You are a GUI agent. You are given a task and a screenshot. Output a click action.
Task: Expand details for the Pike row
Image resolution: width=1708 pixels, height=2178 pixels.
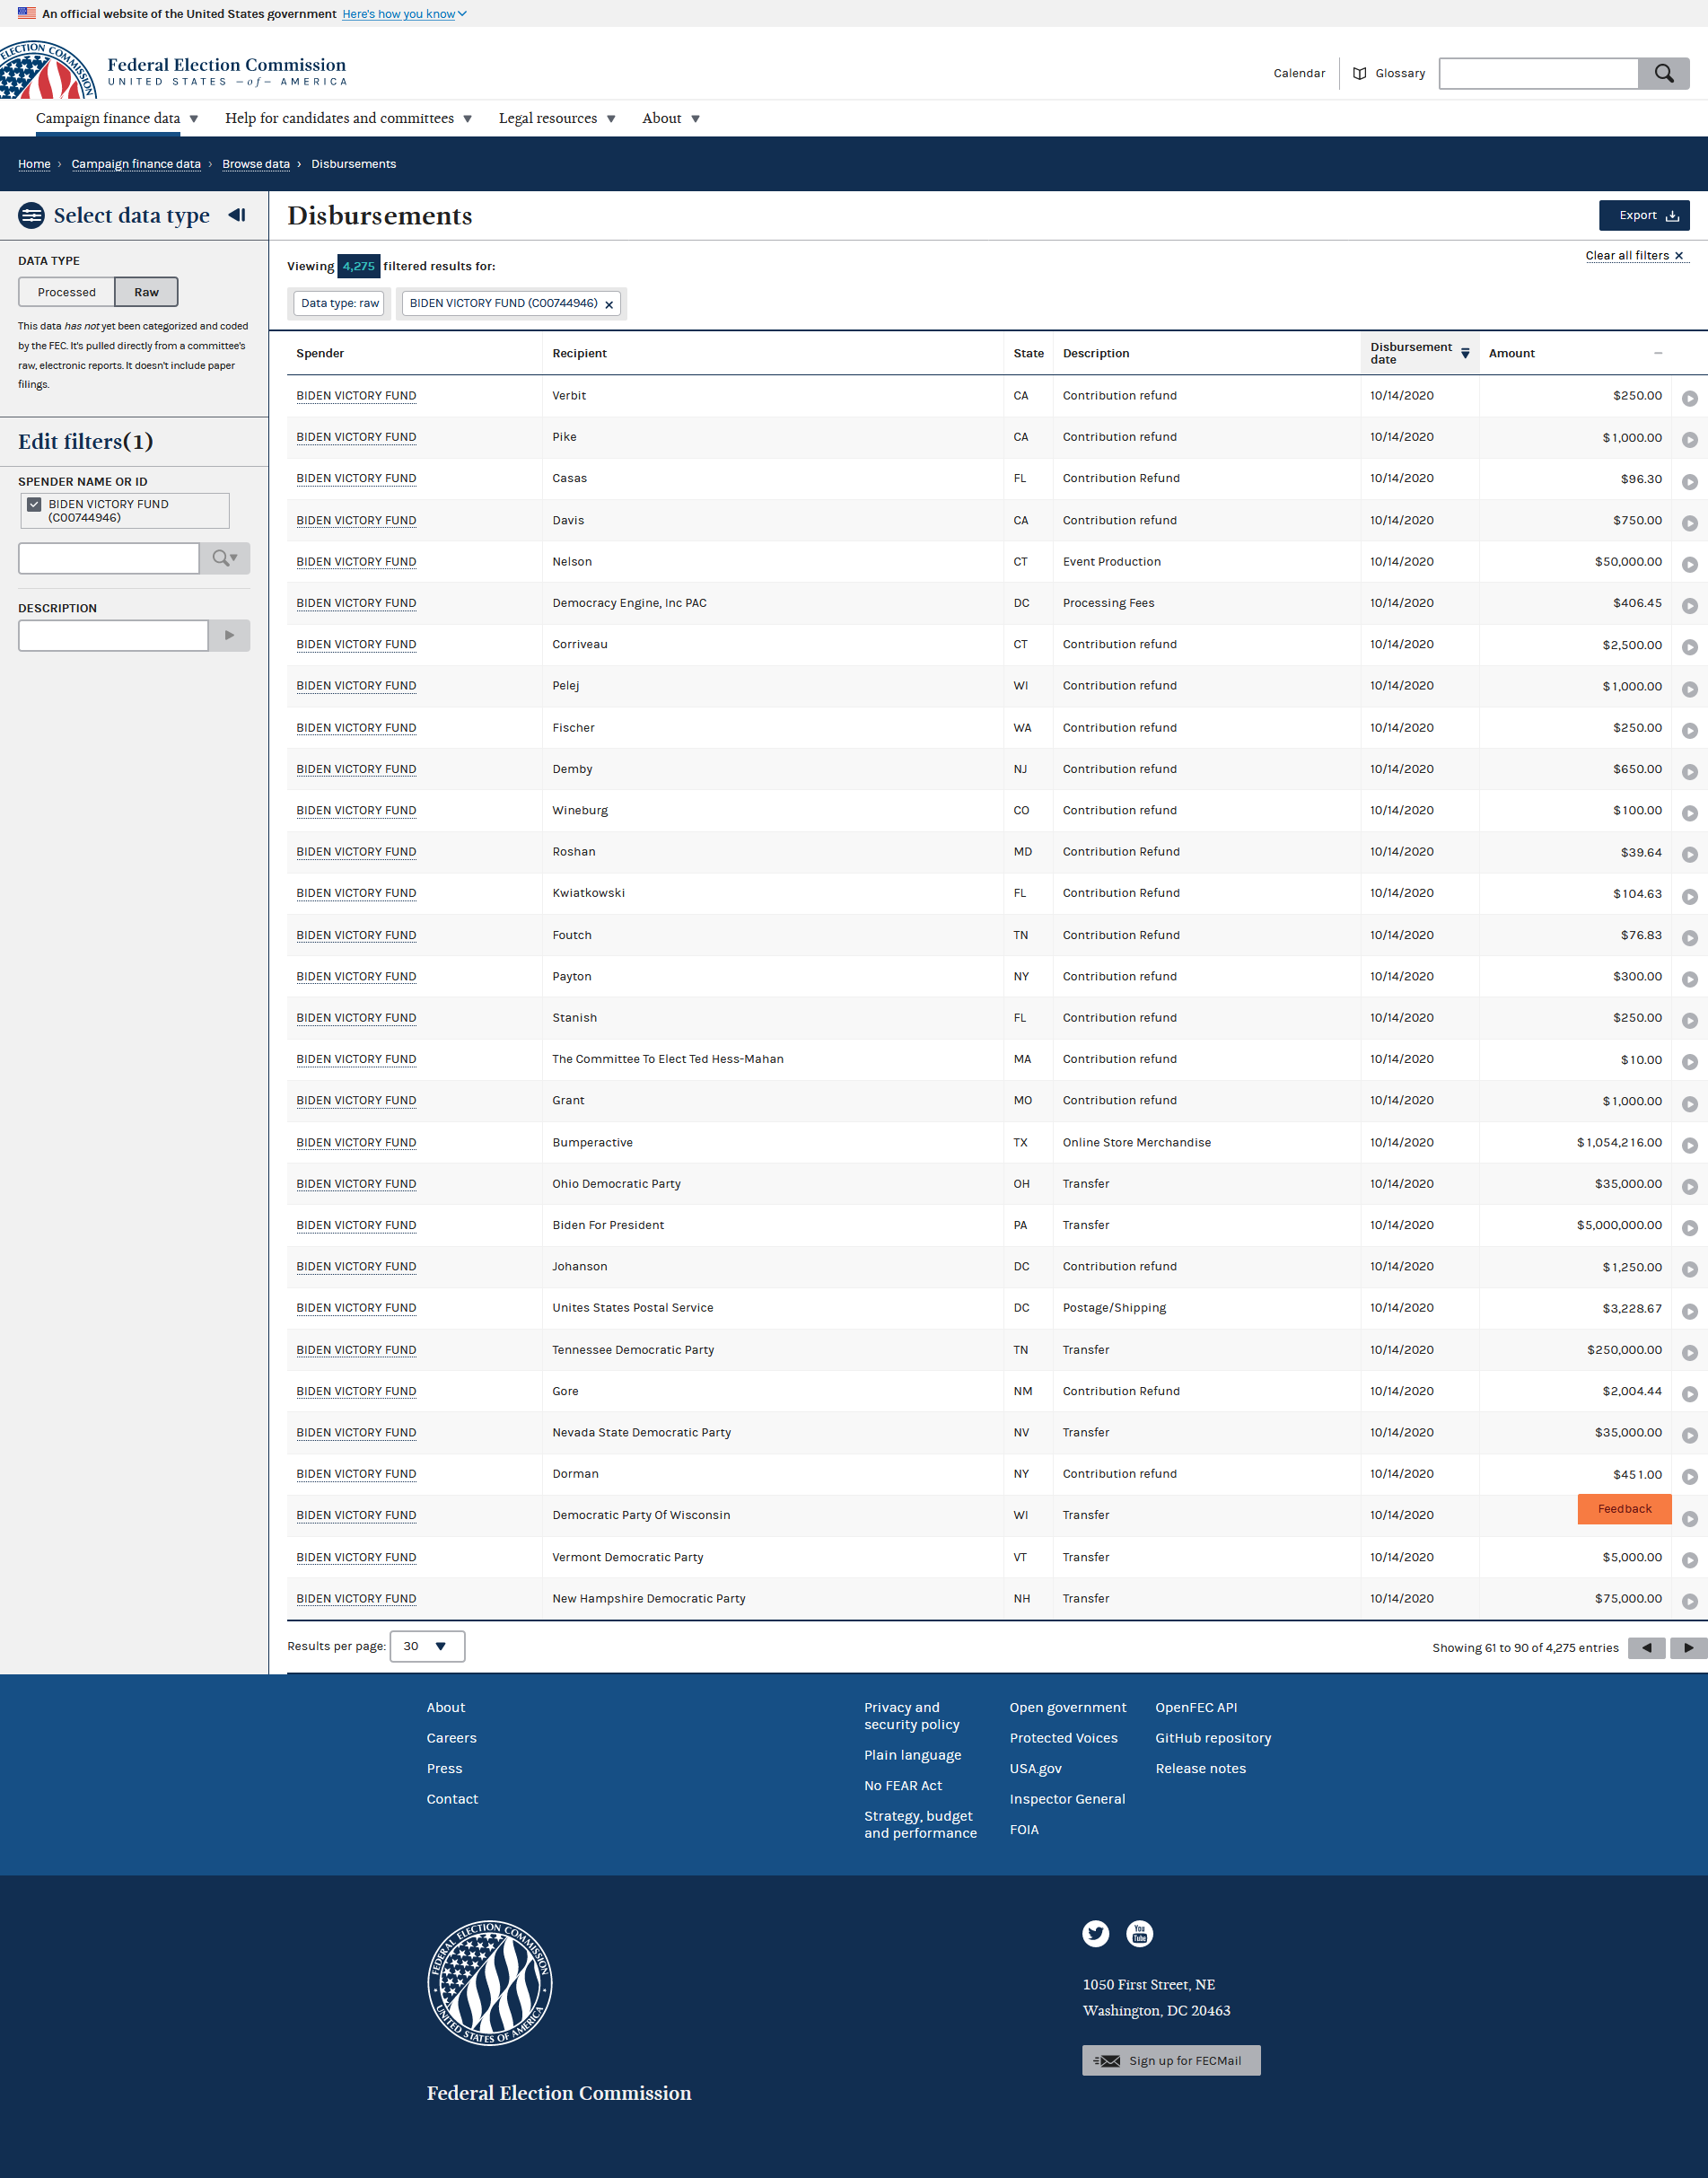point(1689,440)
